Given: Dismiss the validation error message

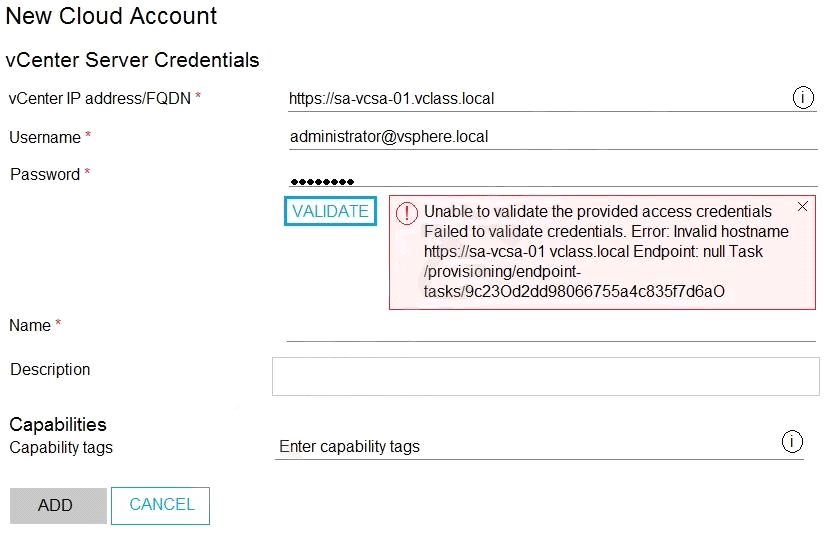Looking at the screenshot, I should click(x=802, y=207).
